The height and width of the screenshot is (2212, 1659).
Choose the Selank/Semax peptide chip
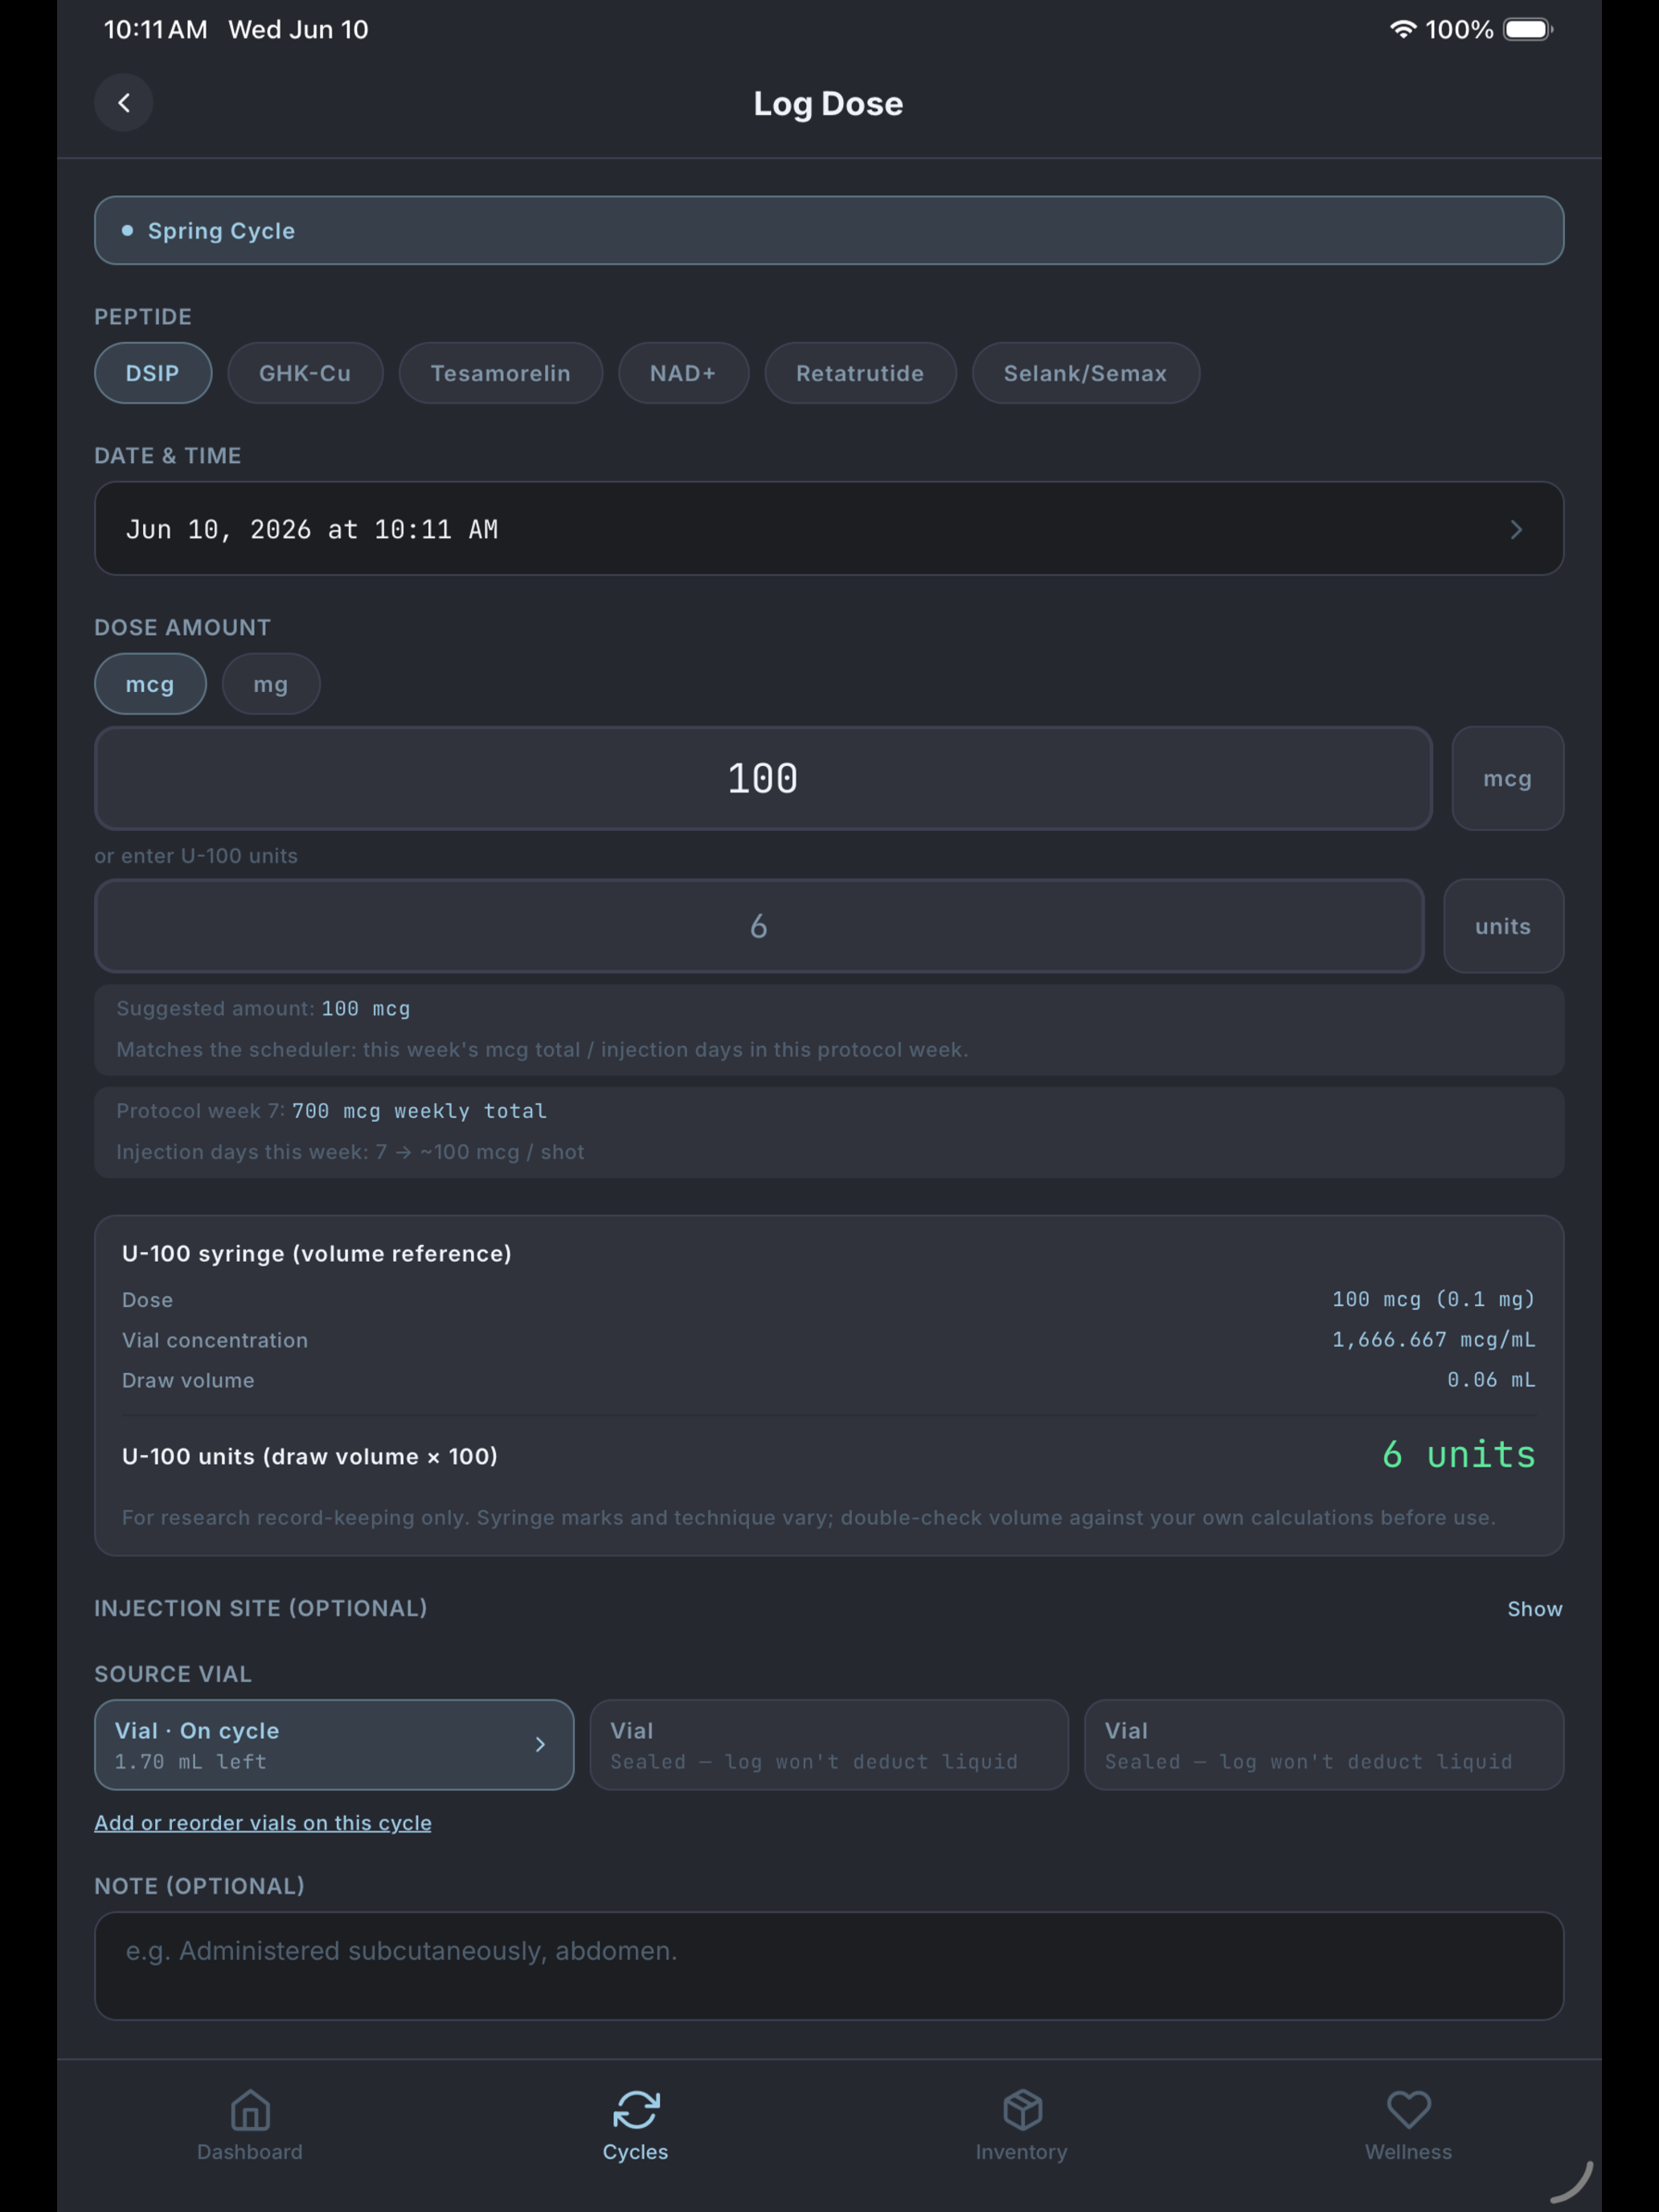(1085, 373)
